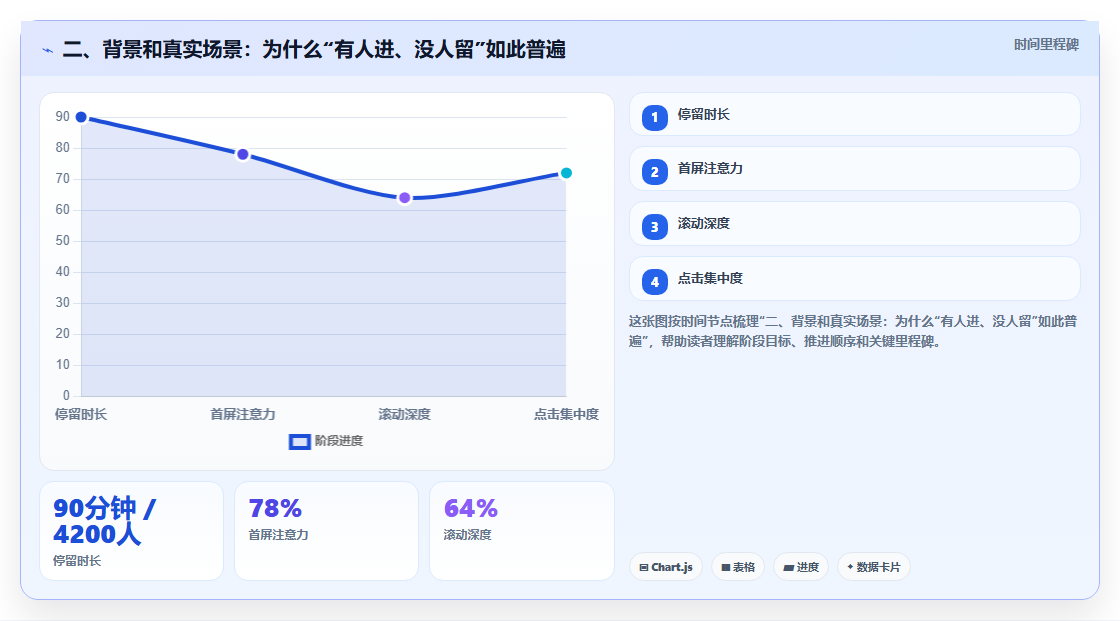The height and width of the screenshot is (621, 1120).
Task: Click the small icon inside the 表格 tag
Action: point(726,567)
